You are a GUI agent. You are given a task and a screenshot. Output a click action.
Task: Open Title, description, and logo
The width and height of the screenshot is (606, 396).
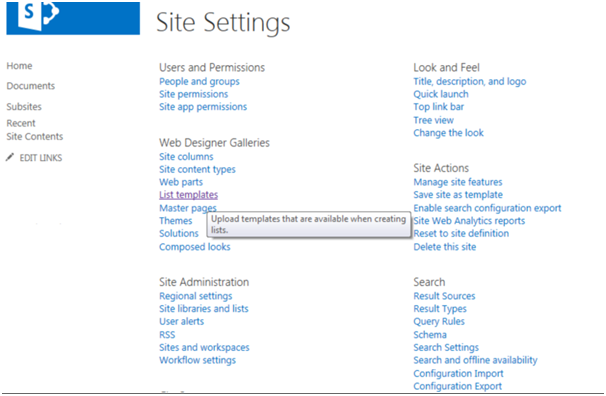tap(470, 82)
